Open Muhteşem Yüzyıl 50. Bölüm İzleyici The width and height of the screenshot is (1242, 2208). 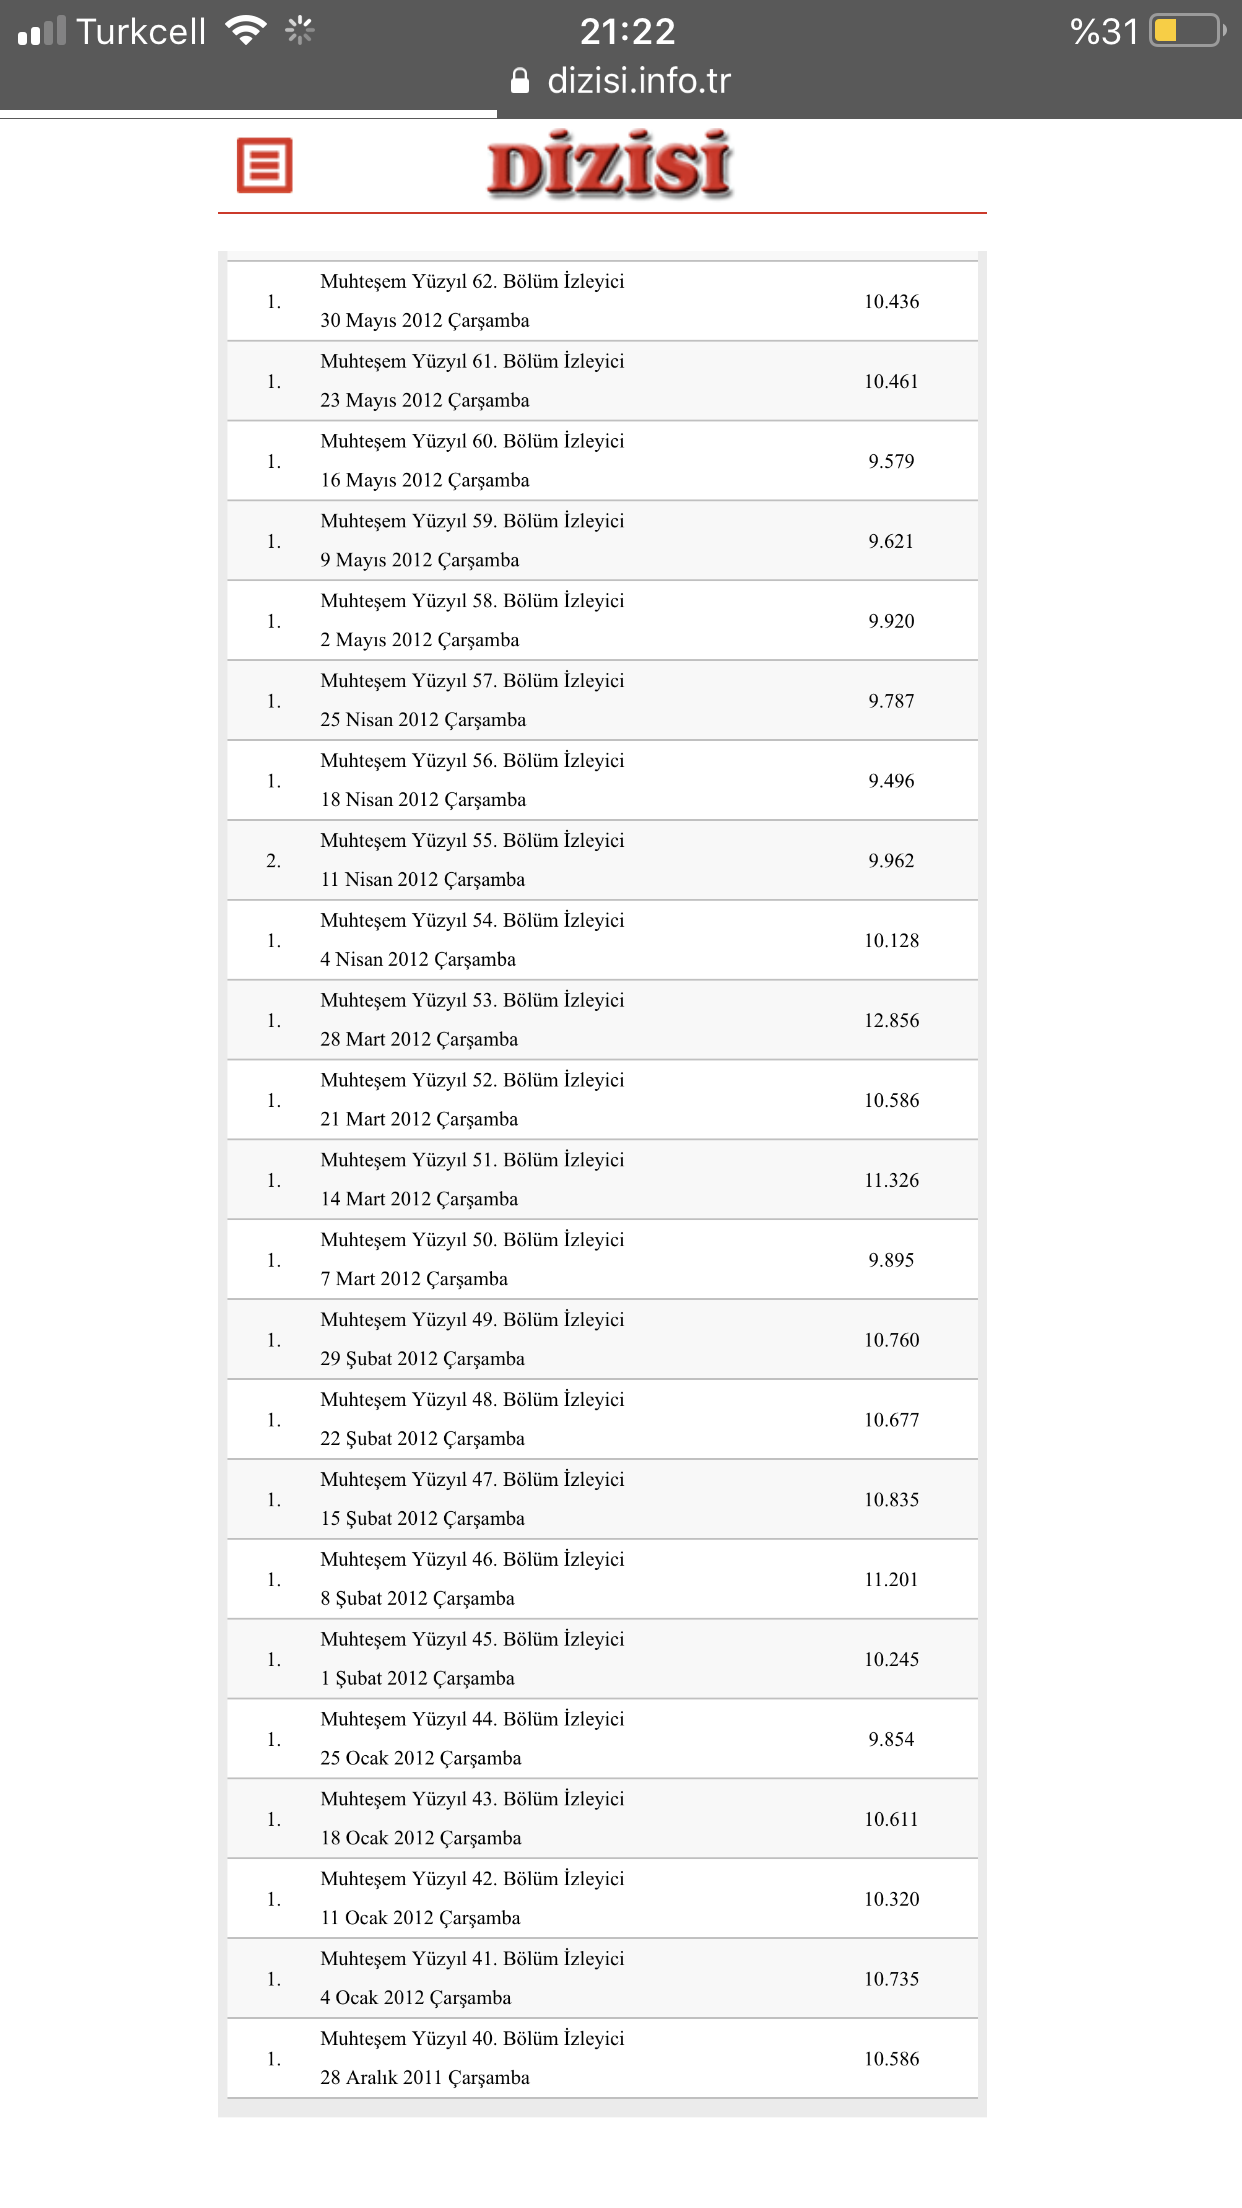pos(472,1240)
